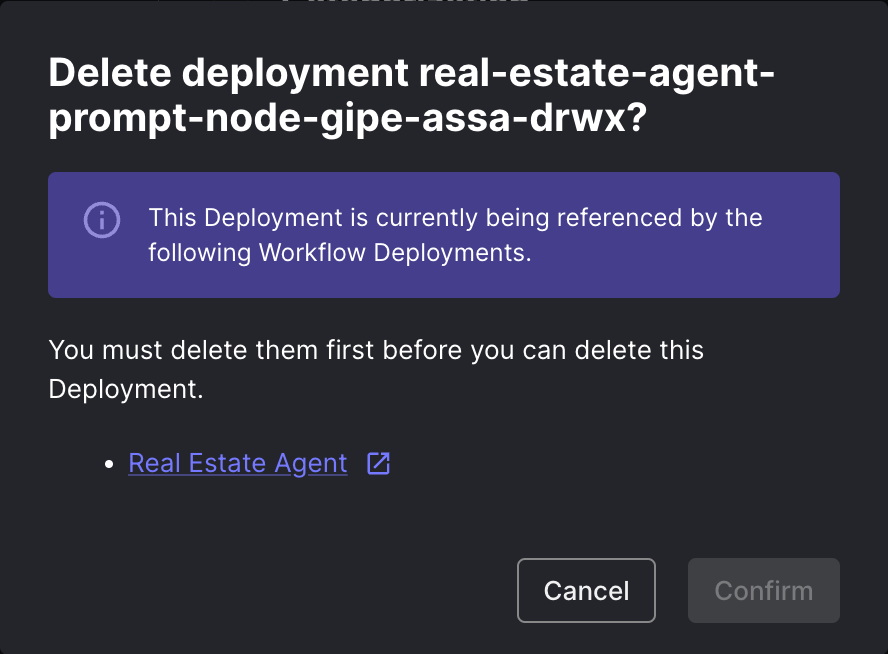Confirm deletion using the Confirm button

pyautogui.click(x=763, y=590)
